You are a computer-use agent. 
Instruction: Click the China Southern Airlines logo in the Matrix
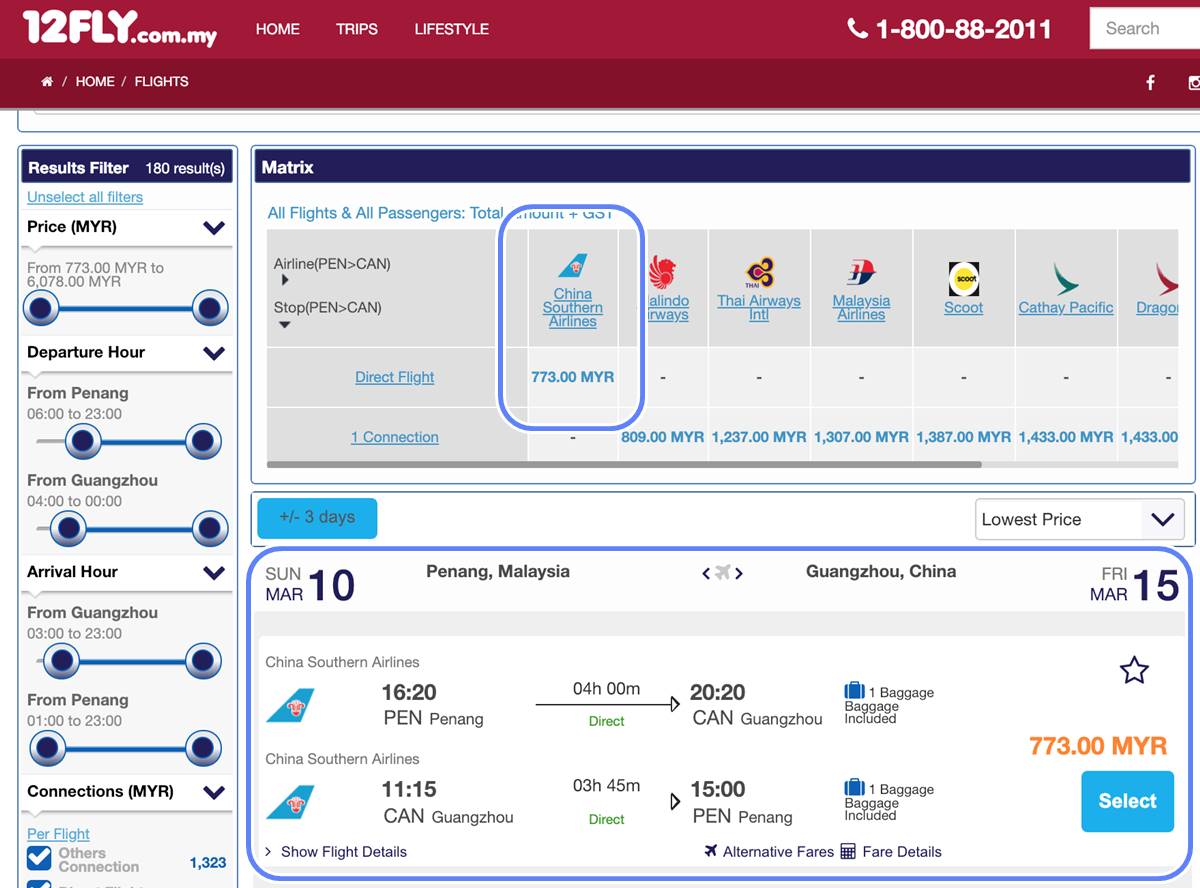(573, 266)
